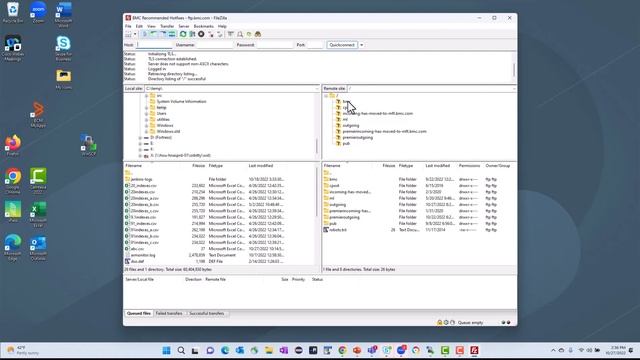Click the Host input field
The height and width of the screenshot is (360, 640).
[x=154, y=45]
